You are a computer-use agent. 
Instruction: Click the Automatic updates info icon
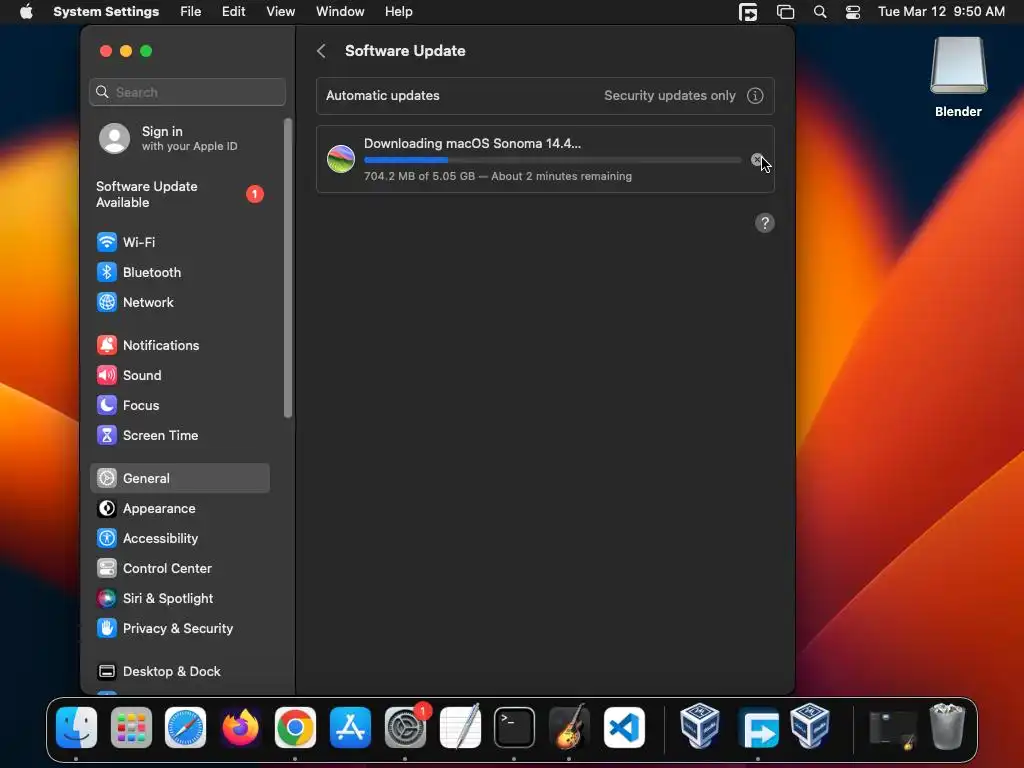click(x=755, y=96)
